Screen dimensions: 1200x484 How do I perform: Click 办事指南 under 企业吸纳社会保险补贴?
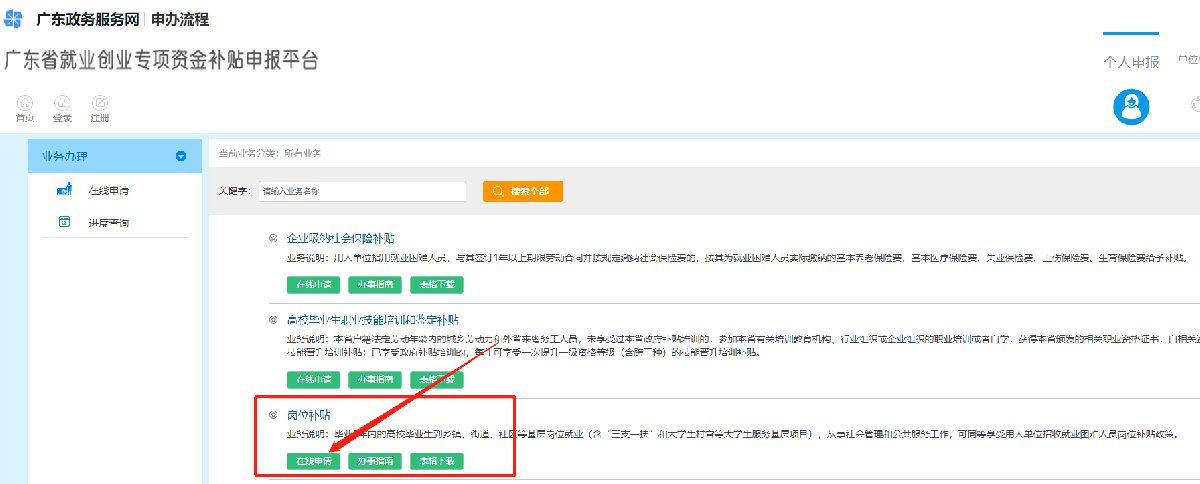pos(376,284)
